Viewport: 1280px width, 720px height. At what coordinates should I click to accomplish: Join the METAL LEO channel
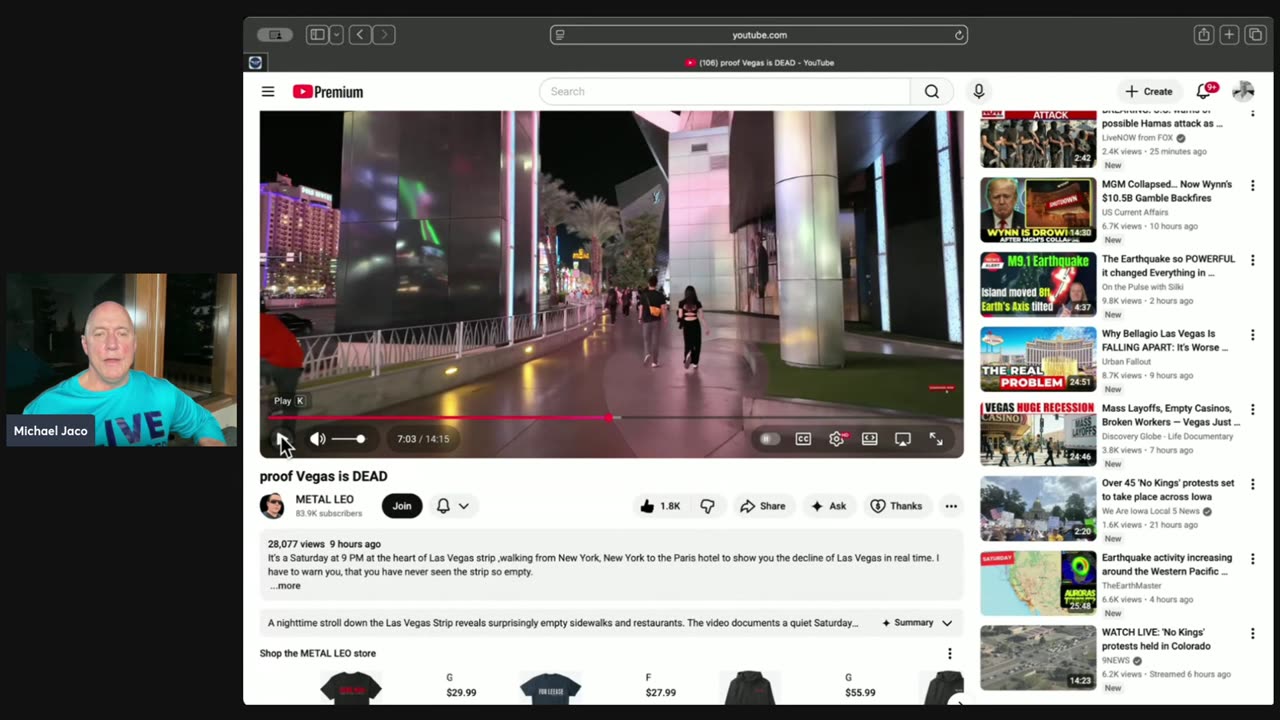pos(402,506)
